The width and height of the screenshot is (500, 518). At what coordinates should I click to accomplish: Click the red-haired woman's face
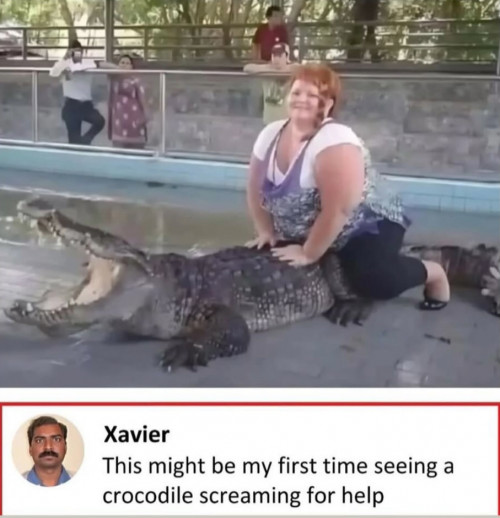pyautogui.click(x=307, y=98)
